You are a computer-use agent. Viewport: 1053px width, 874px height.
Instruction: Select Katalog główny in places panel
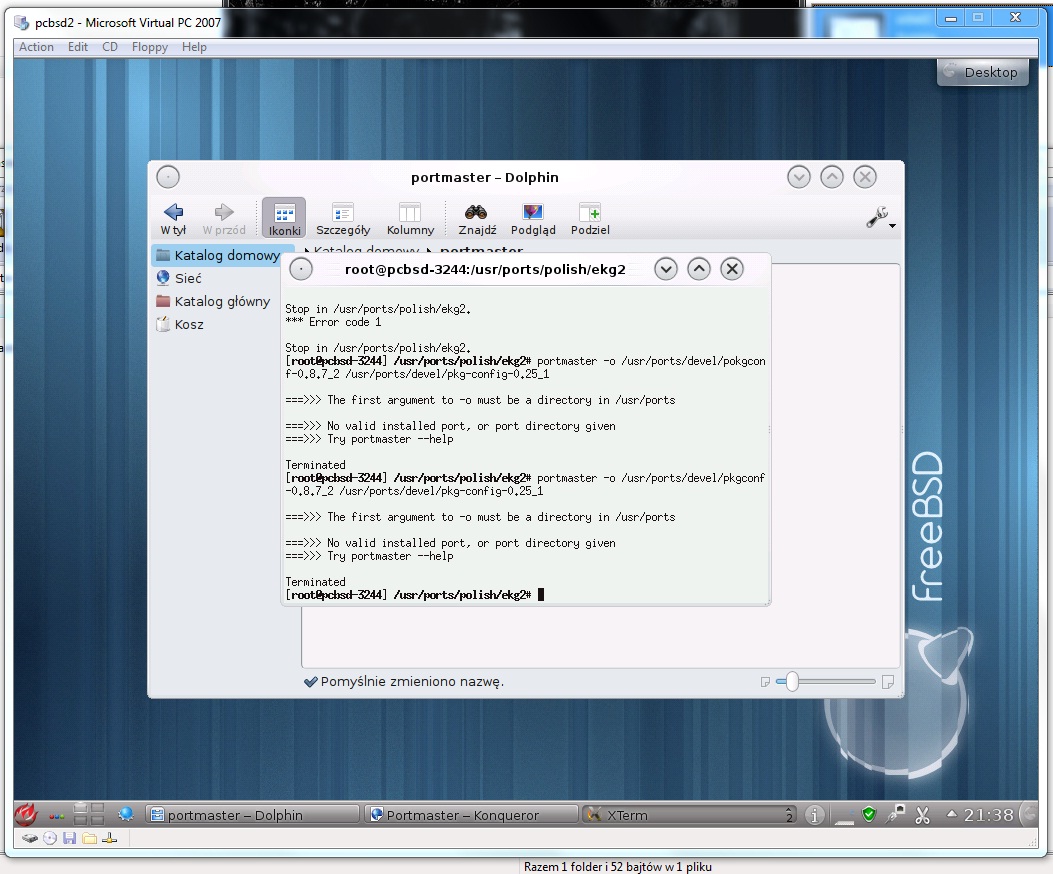tap(213, 301)
